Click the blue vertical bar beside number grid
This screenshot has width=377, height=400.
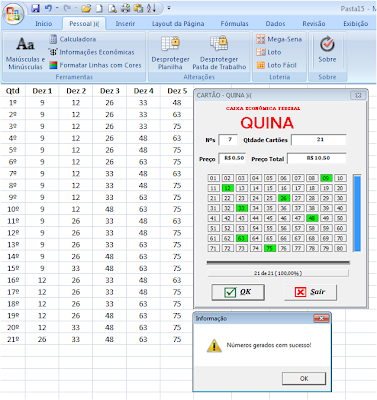(x=357, y=213)
